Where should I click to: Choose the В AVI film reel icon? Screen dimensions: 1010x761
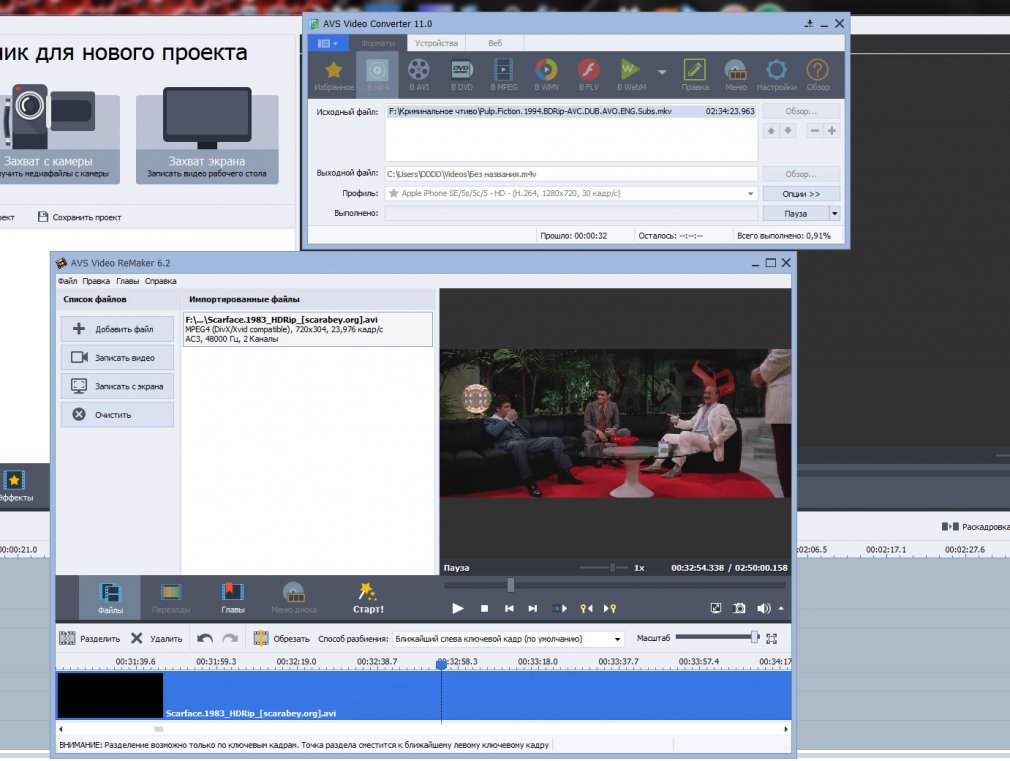coord(419,75)
